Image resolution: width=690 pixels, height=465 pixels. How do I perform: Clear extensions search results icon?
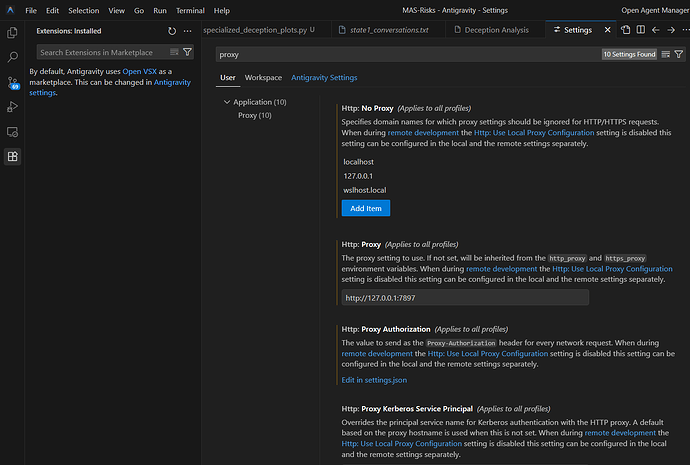[174, 52]
